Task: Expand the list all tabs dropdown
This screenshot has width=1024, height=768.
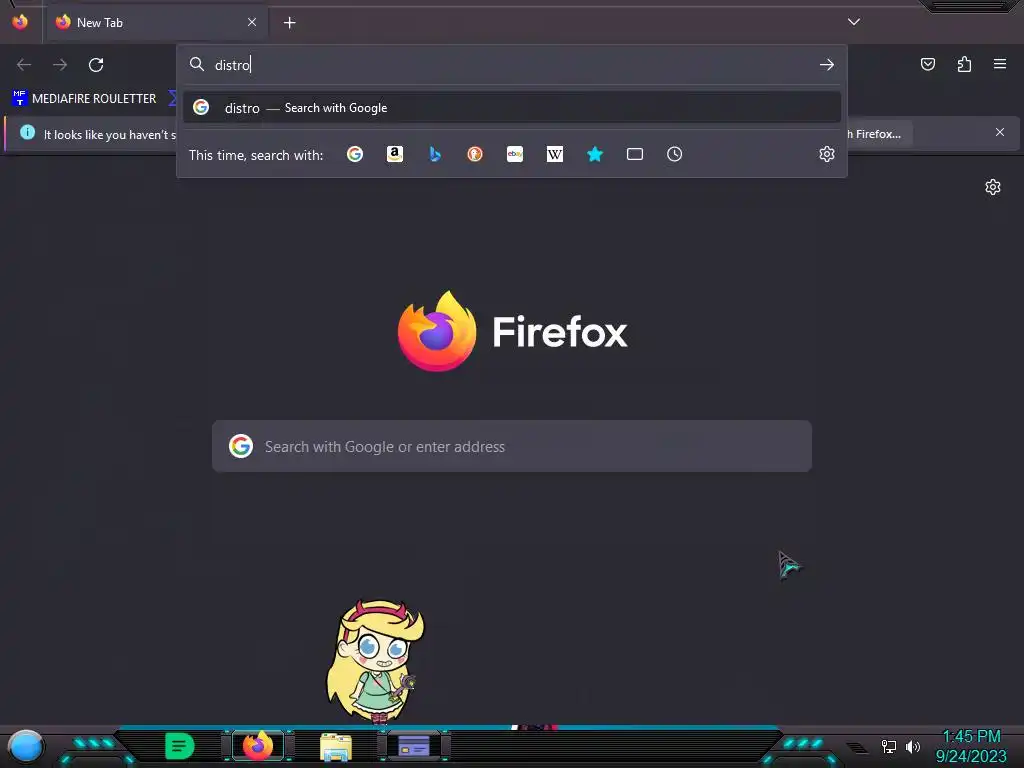Action: point(854,22)
